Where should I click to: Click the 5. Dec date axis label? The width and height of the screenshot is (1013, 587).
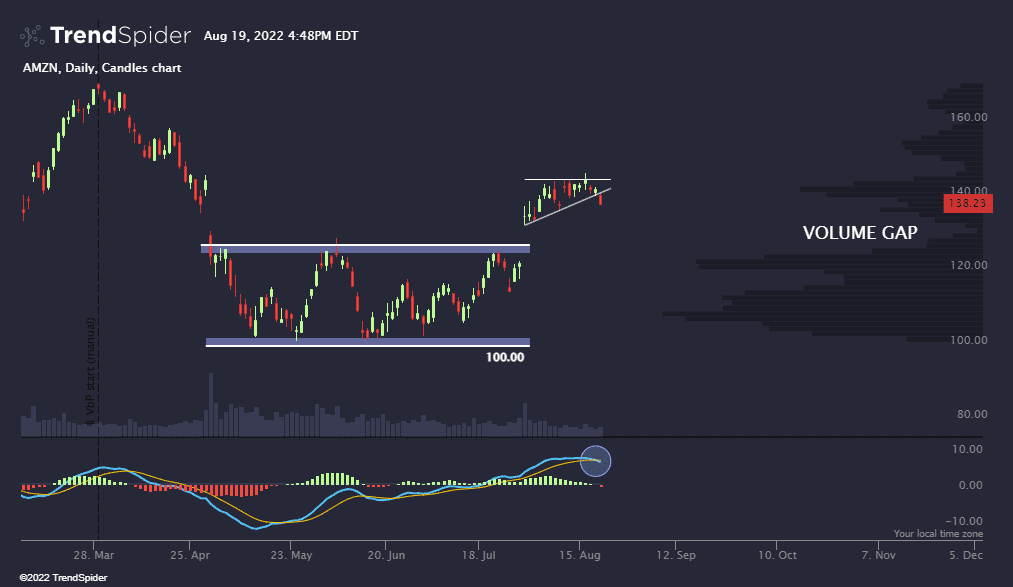tap(966, 553)
